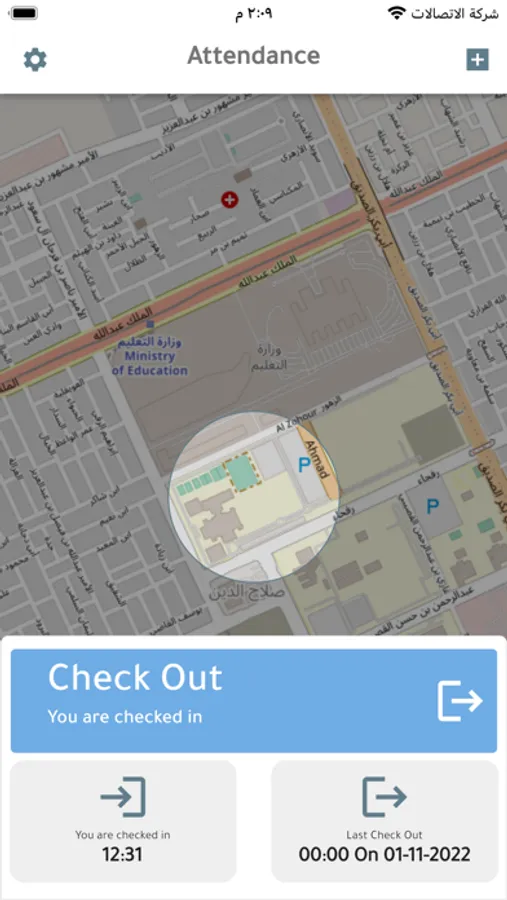The width and height of the screenshot is (507, 900).
Task: Open the Last Check Out card
Action: [384, 821]
